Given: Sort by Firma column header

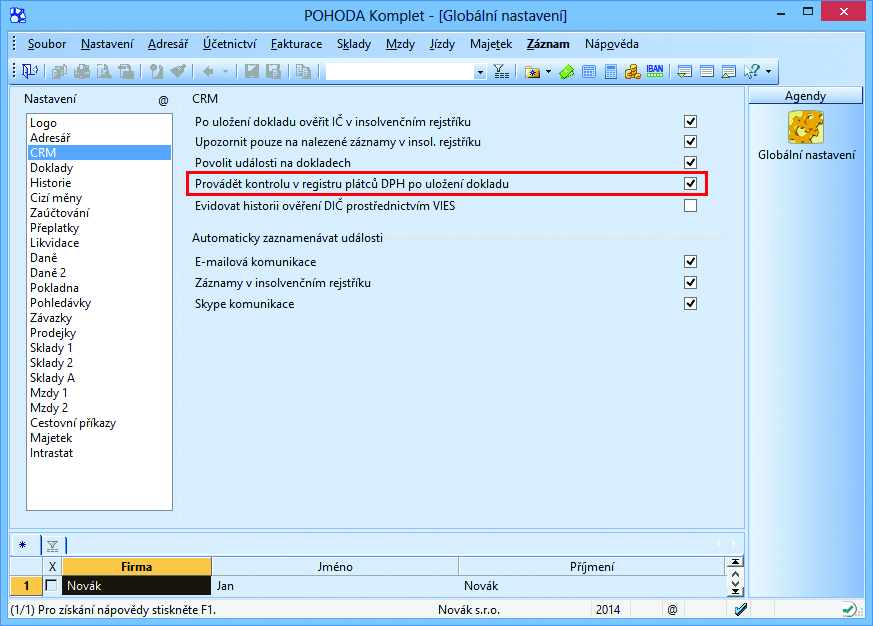Looking at the screenshot, I should coord(136,566).
